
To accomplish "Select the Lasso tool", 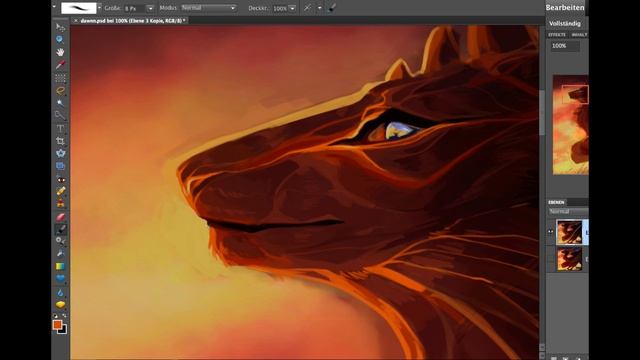I will tap(60, 90).
